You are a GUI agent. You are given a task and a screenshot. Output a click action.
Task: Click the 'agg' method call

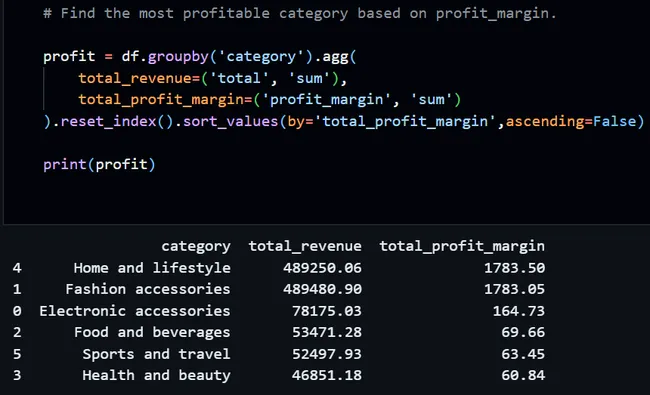pyautogui.click(x=335, y=56)
